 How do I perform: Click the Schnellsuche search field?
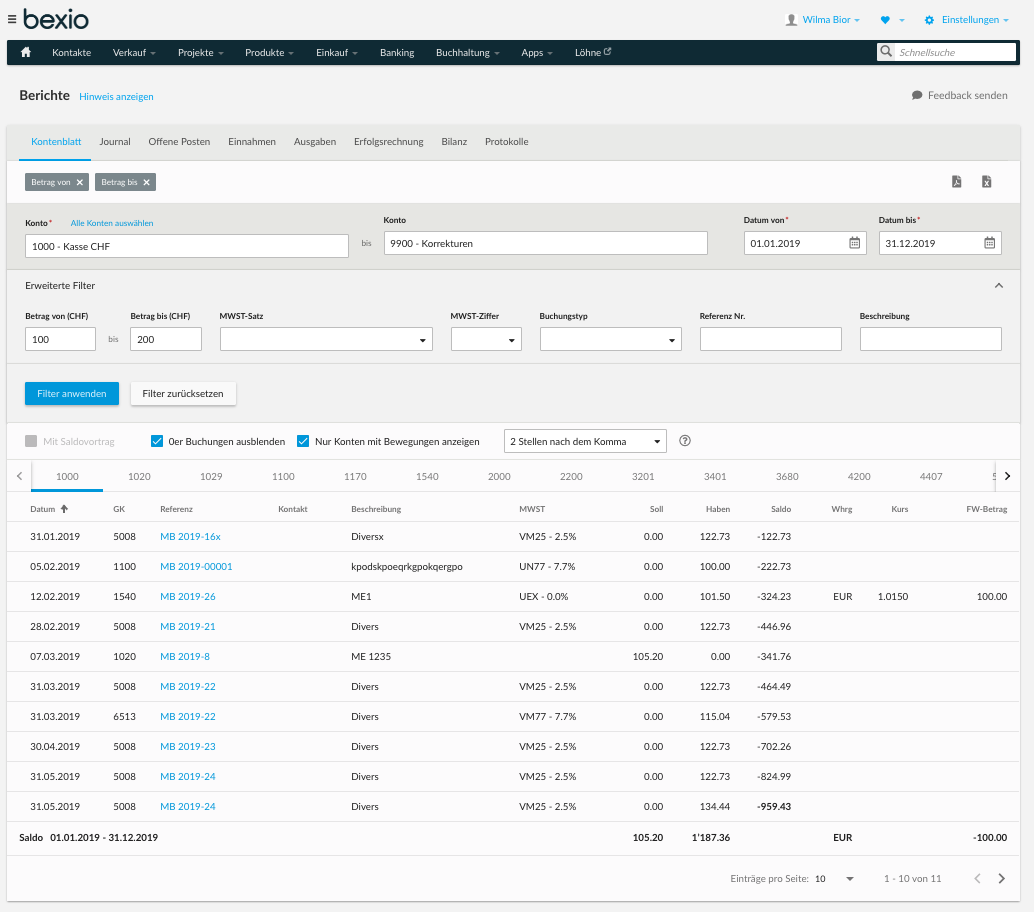(954, 52)
